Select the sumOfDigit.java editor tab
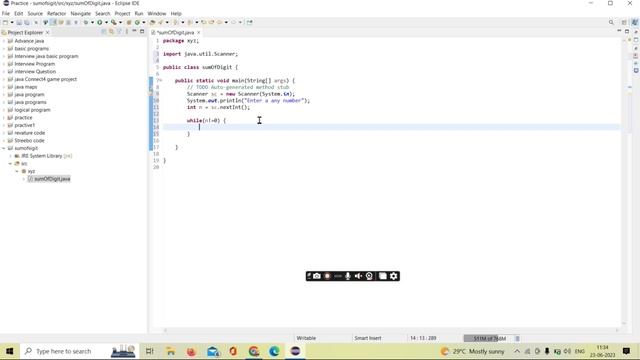Image resolution: width=640 pixels, height=360 pixels. (x=175, y=32)
